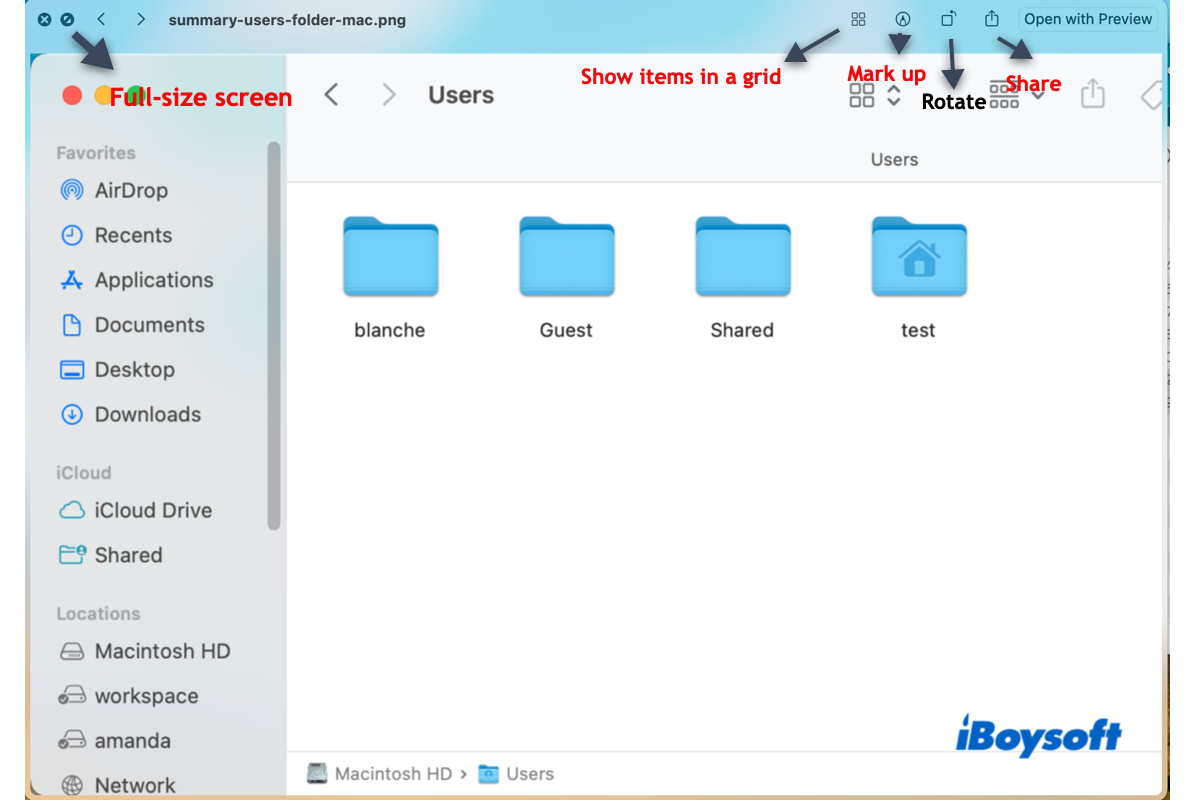Rotate the image using the Rotate icon
The image size is (1200, 800).
(x=947, y=18)
